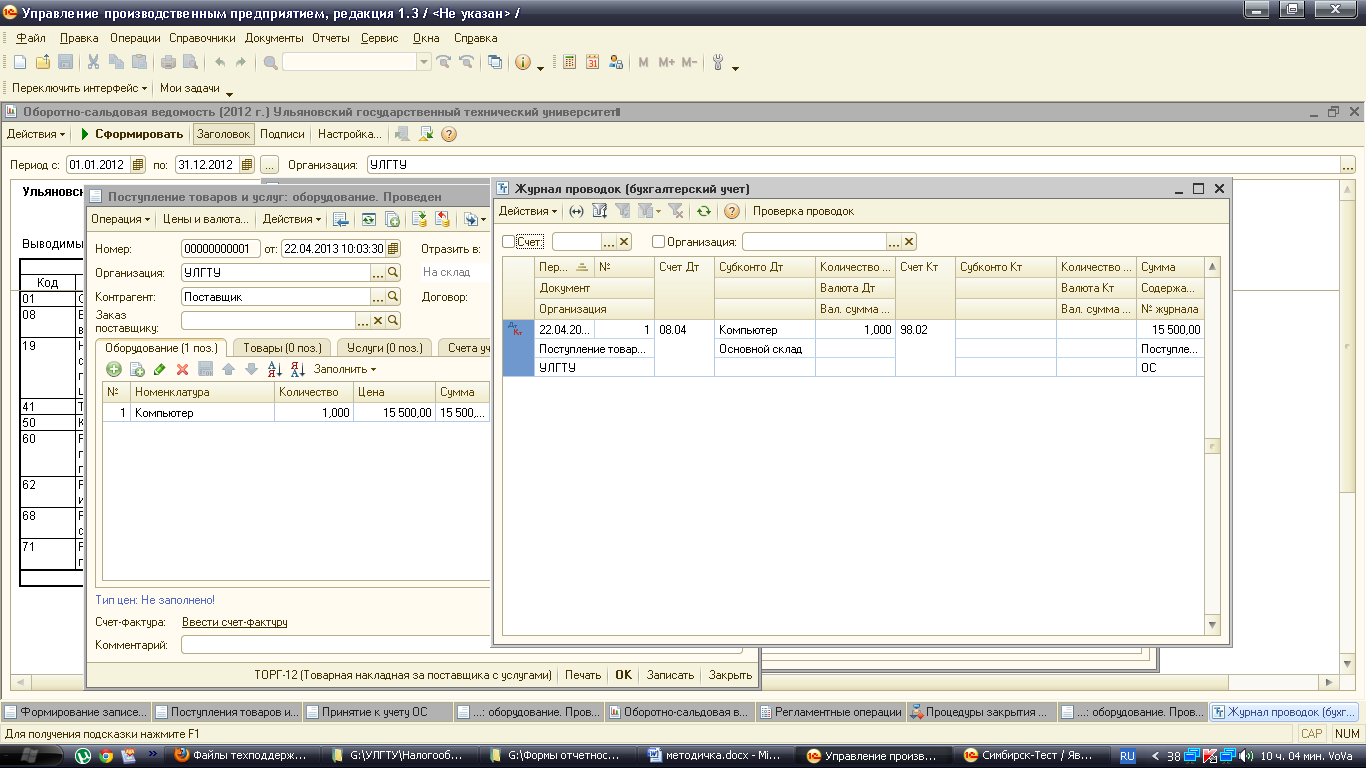Click the Search magnifier icon in main toolbar
The width and height of the screenshot is (1366, 768).
[x=270, y=62]
